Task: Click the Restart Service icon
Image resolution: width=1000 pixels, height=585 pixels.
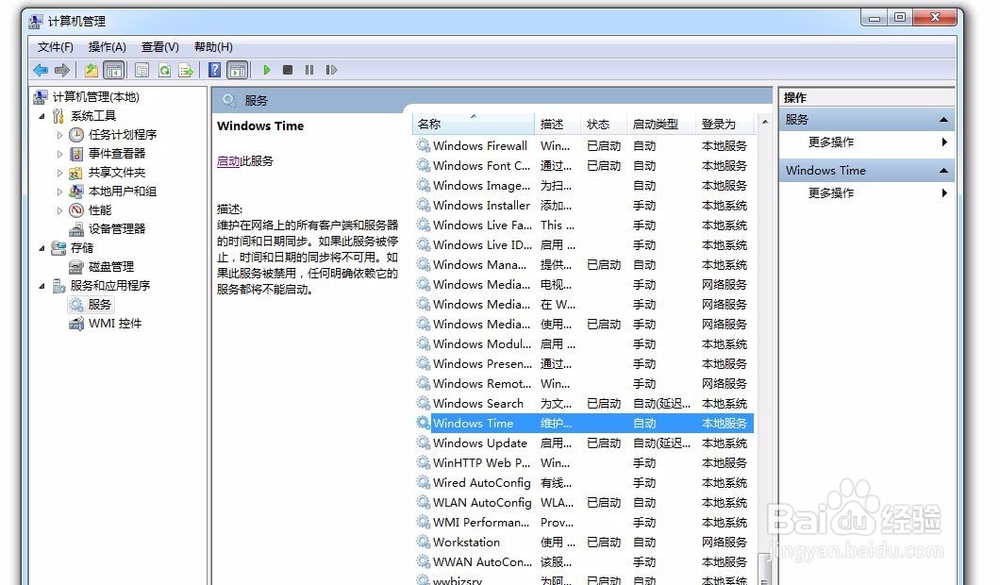Action: [x=331, y=70]
